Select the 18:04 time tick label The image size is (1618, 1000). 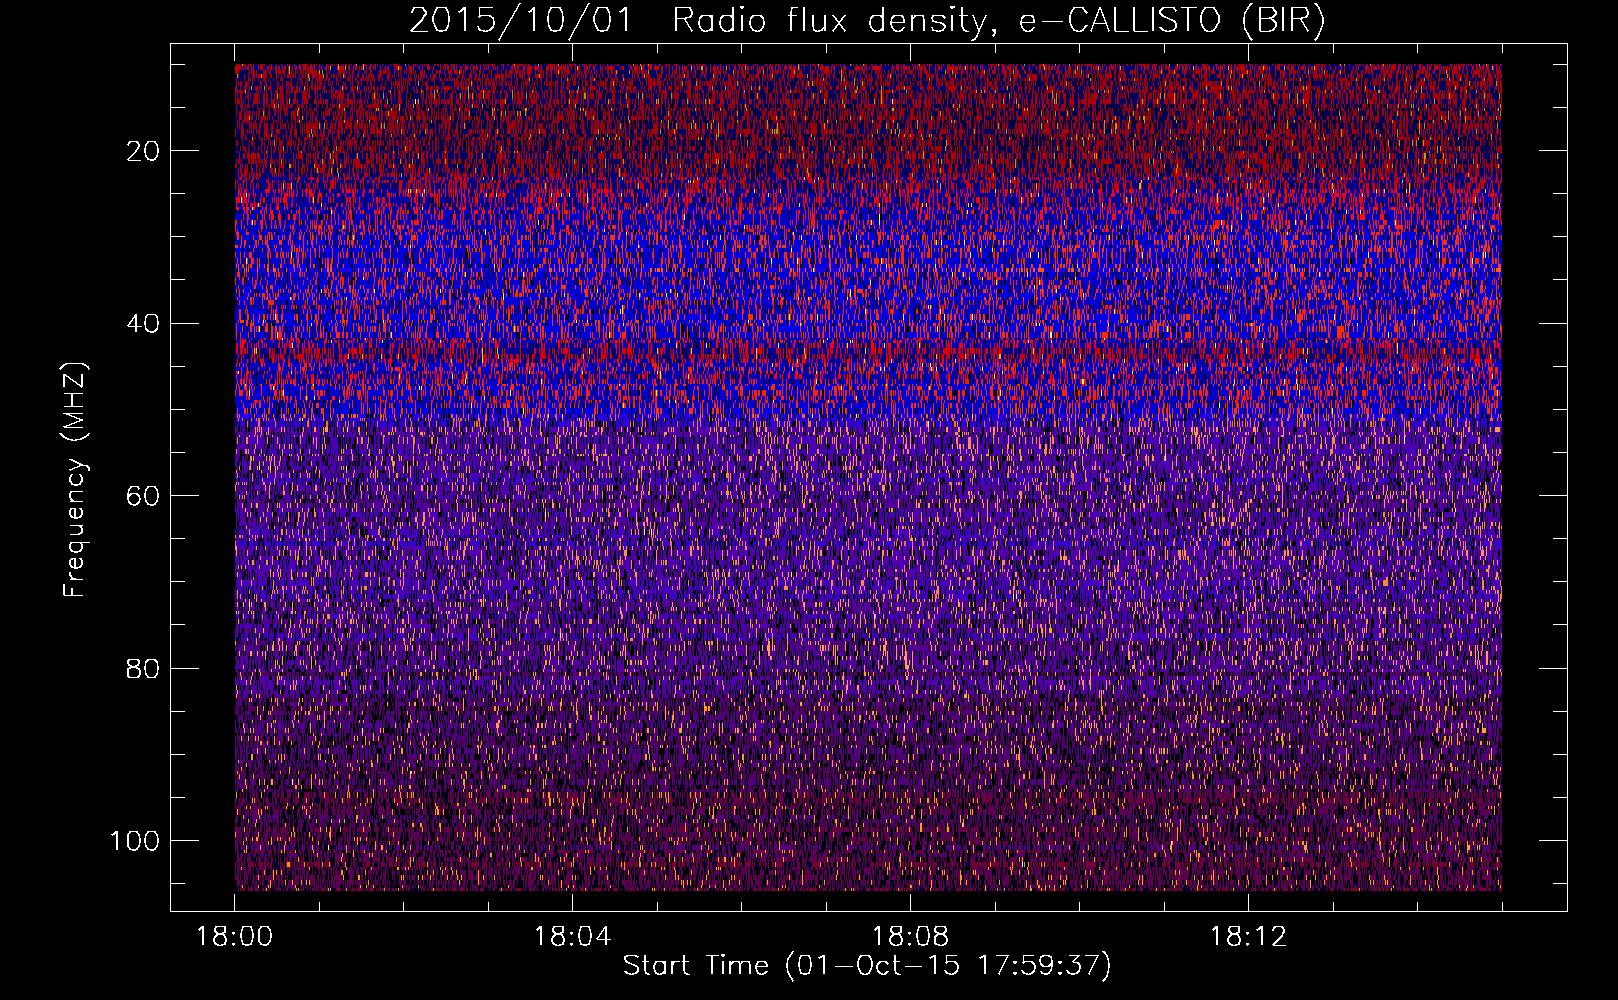point(573,937)
